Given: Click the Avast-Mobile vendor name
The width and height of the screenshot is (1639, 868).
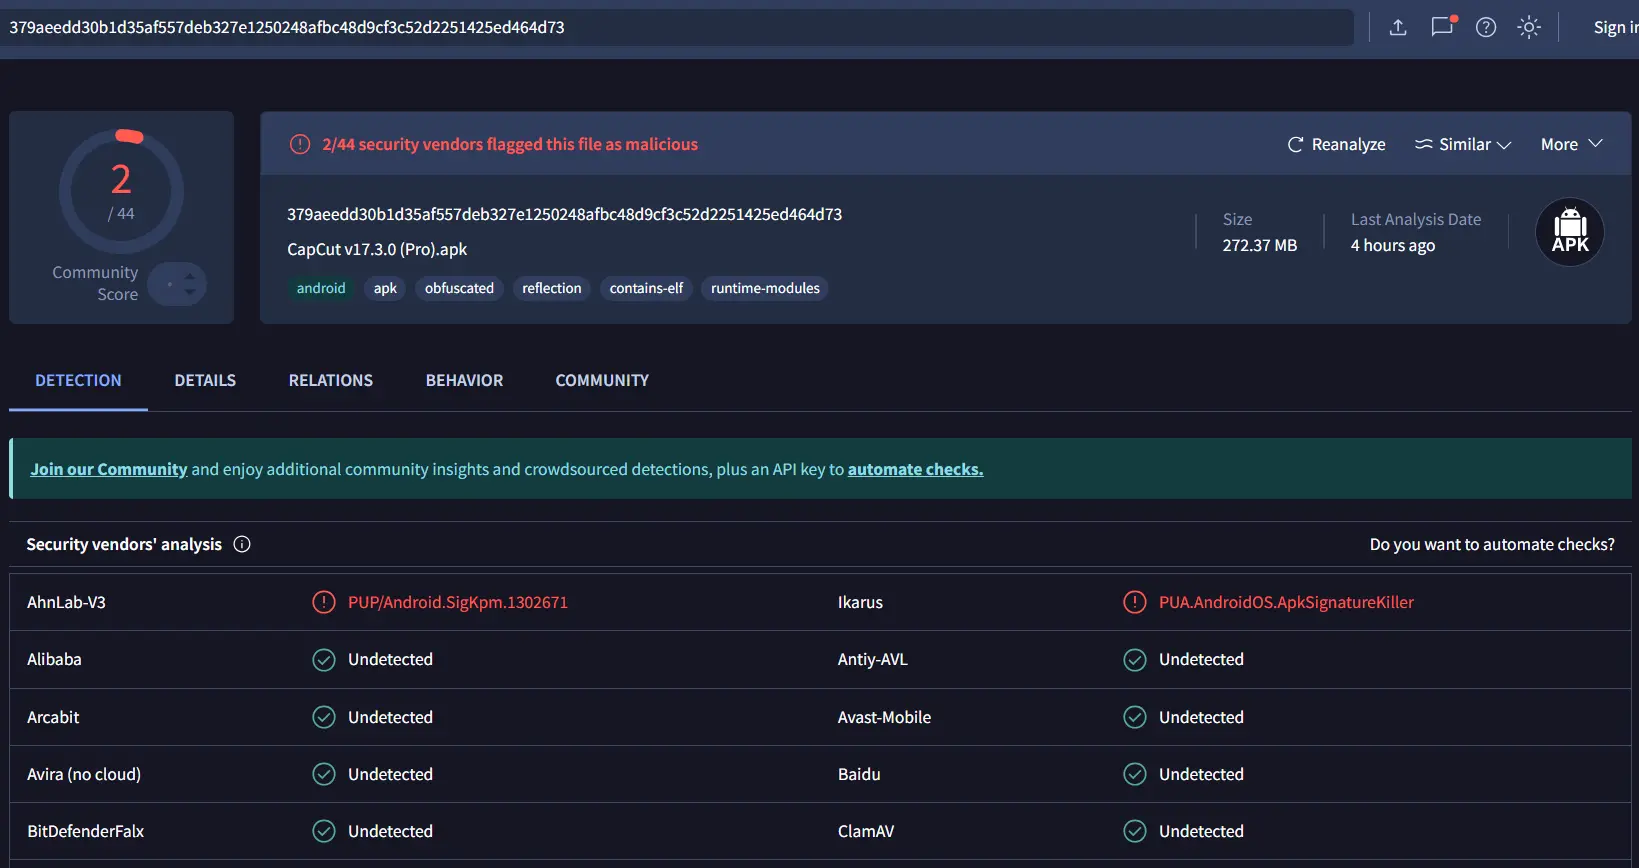Looking at the screenshot, I should point(884,717).
